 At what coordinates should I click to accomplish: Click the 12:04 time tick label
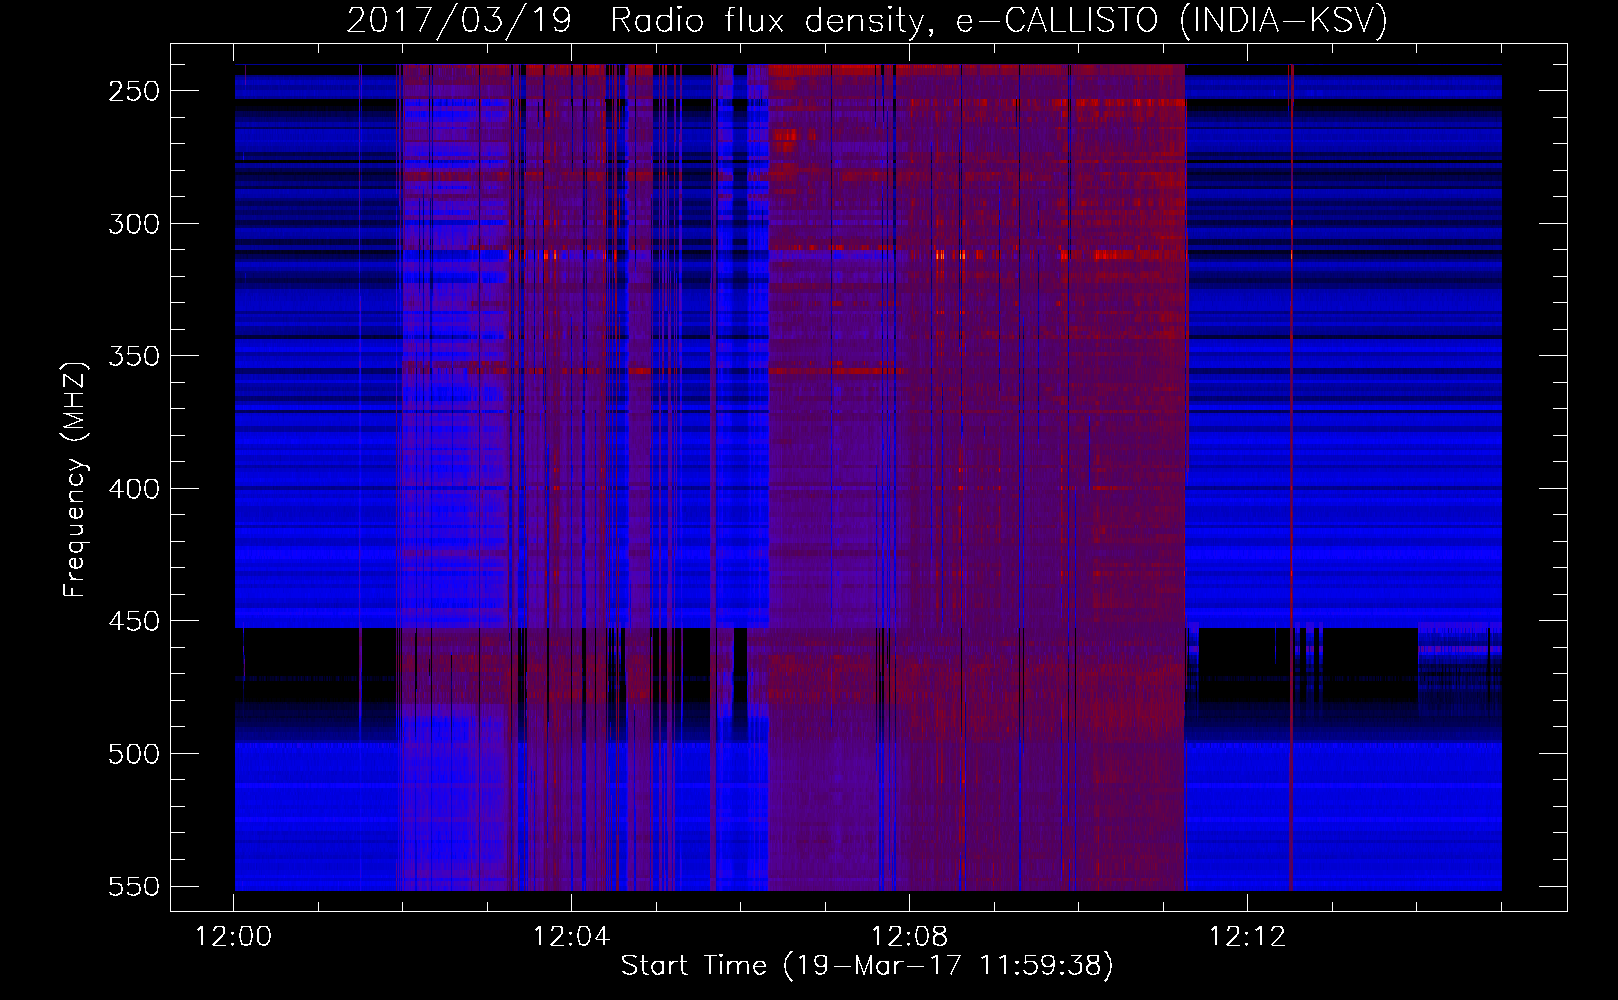(x=571, y=937)
